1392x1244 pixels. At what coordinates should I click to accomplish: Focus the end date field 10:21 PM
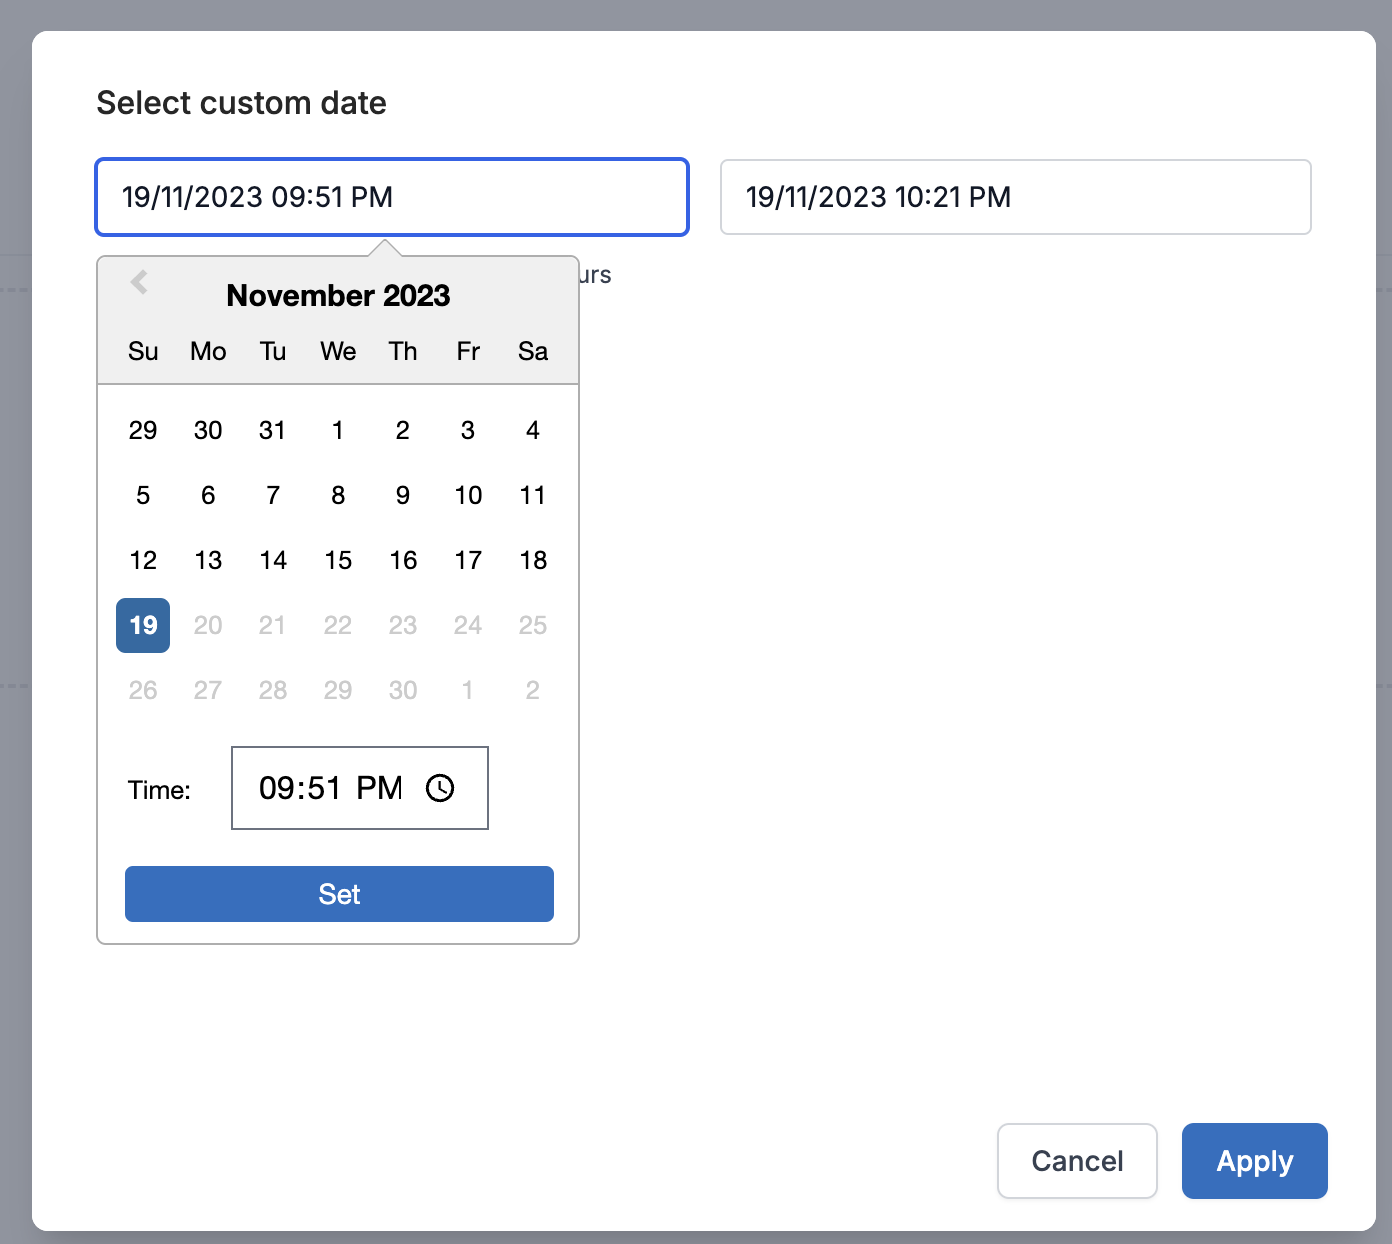pyautogui.click(x=1016, y=197)
